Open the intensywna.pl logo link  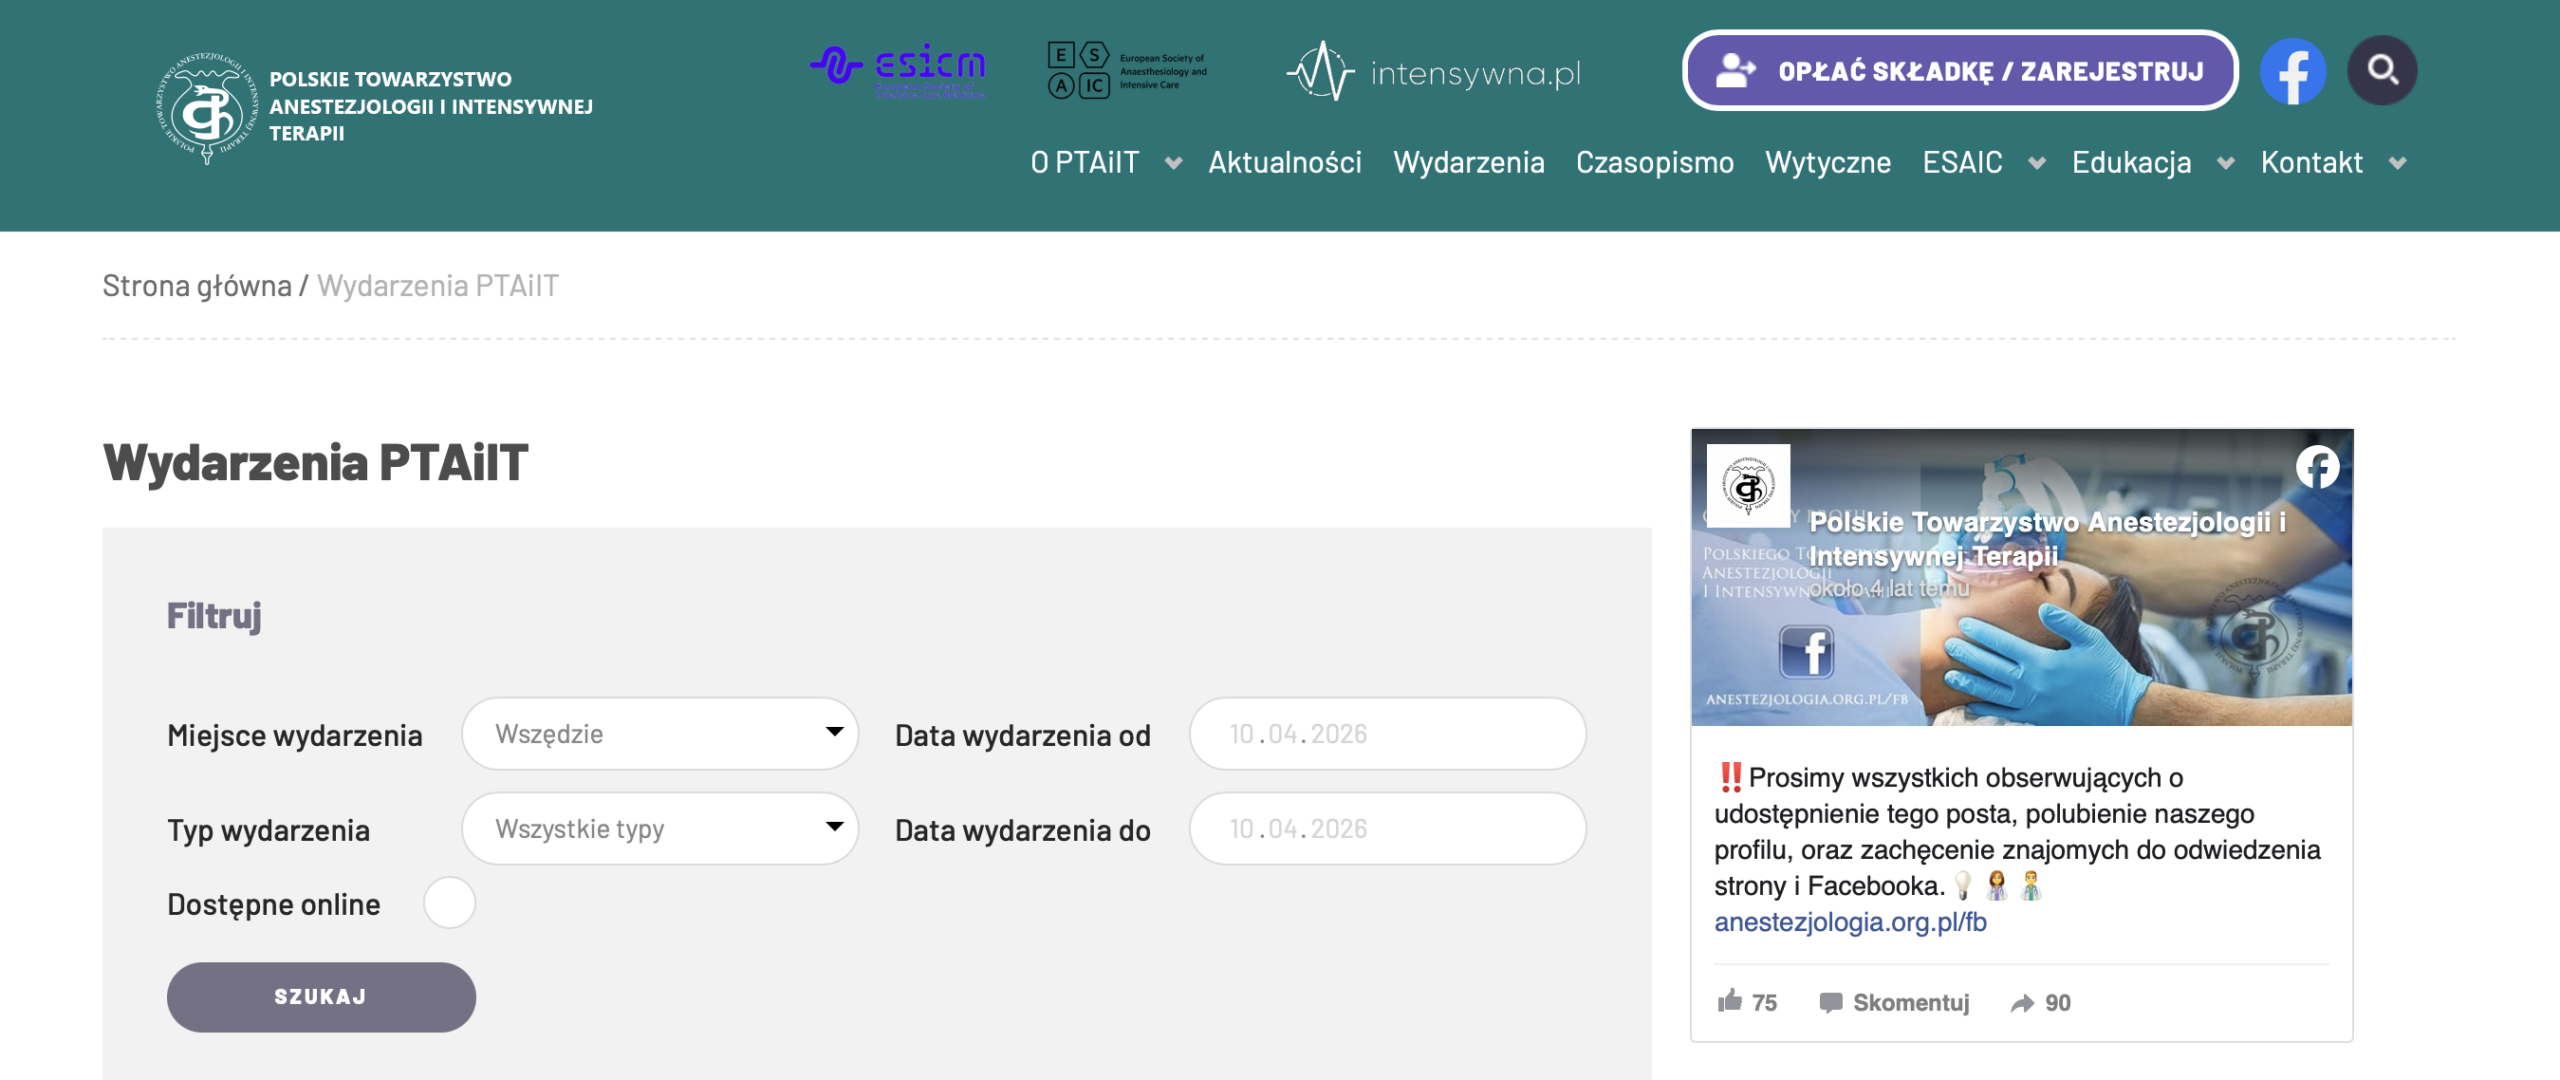pos(1434,72)
